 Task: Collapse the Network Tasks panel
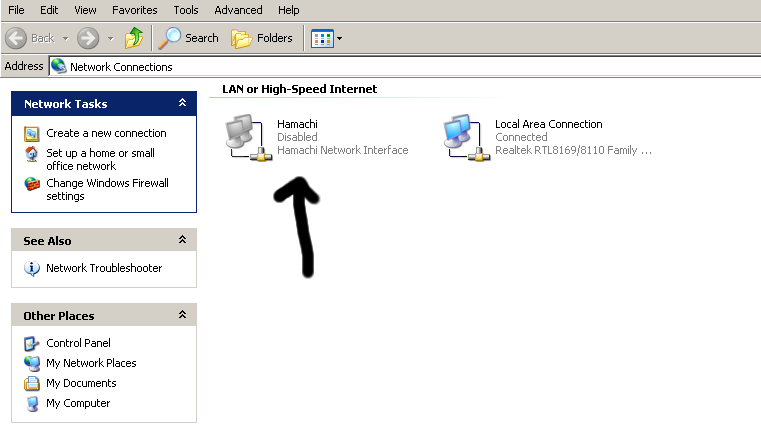182,103
